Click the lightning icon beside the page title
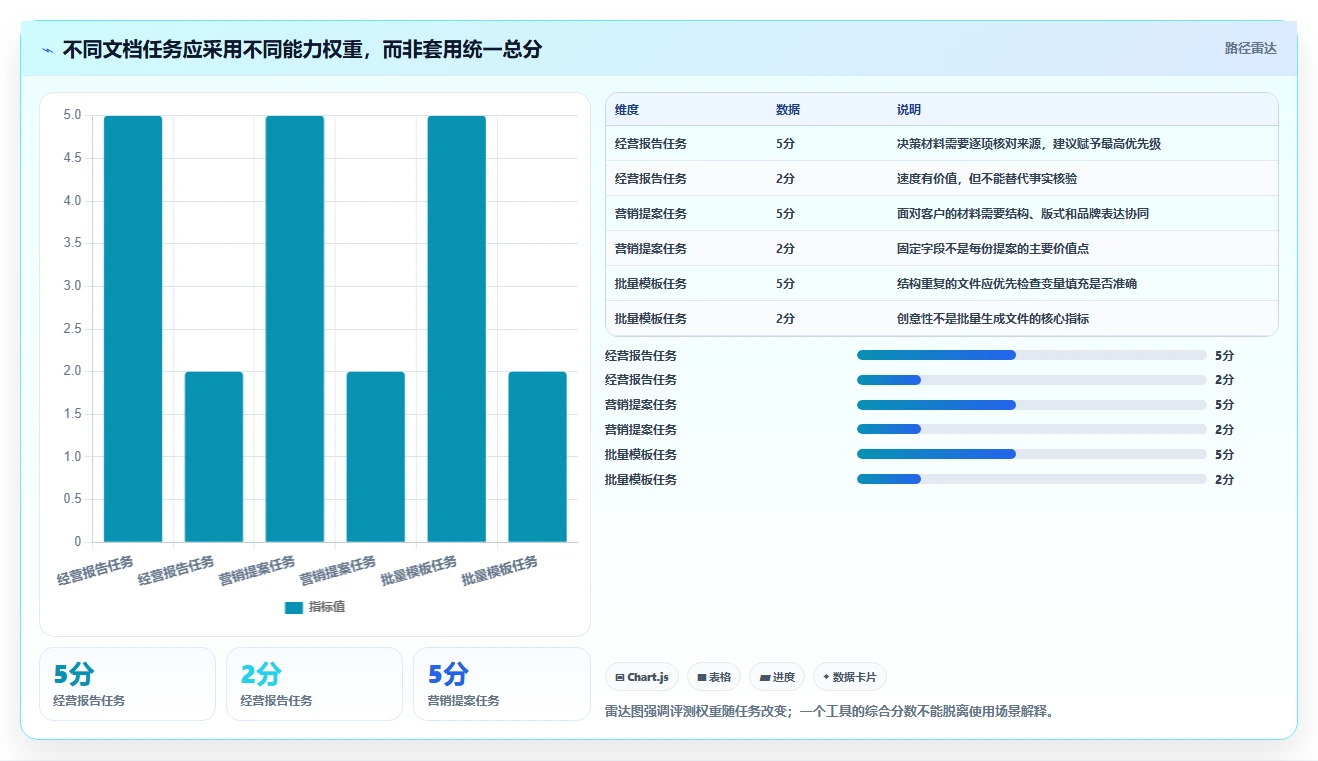Image resolution: width=1318 pixels, height=761 pixels. (x=48, y=49)
